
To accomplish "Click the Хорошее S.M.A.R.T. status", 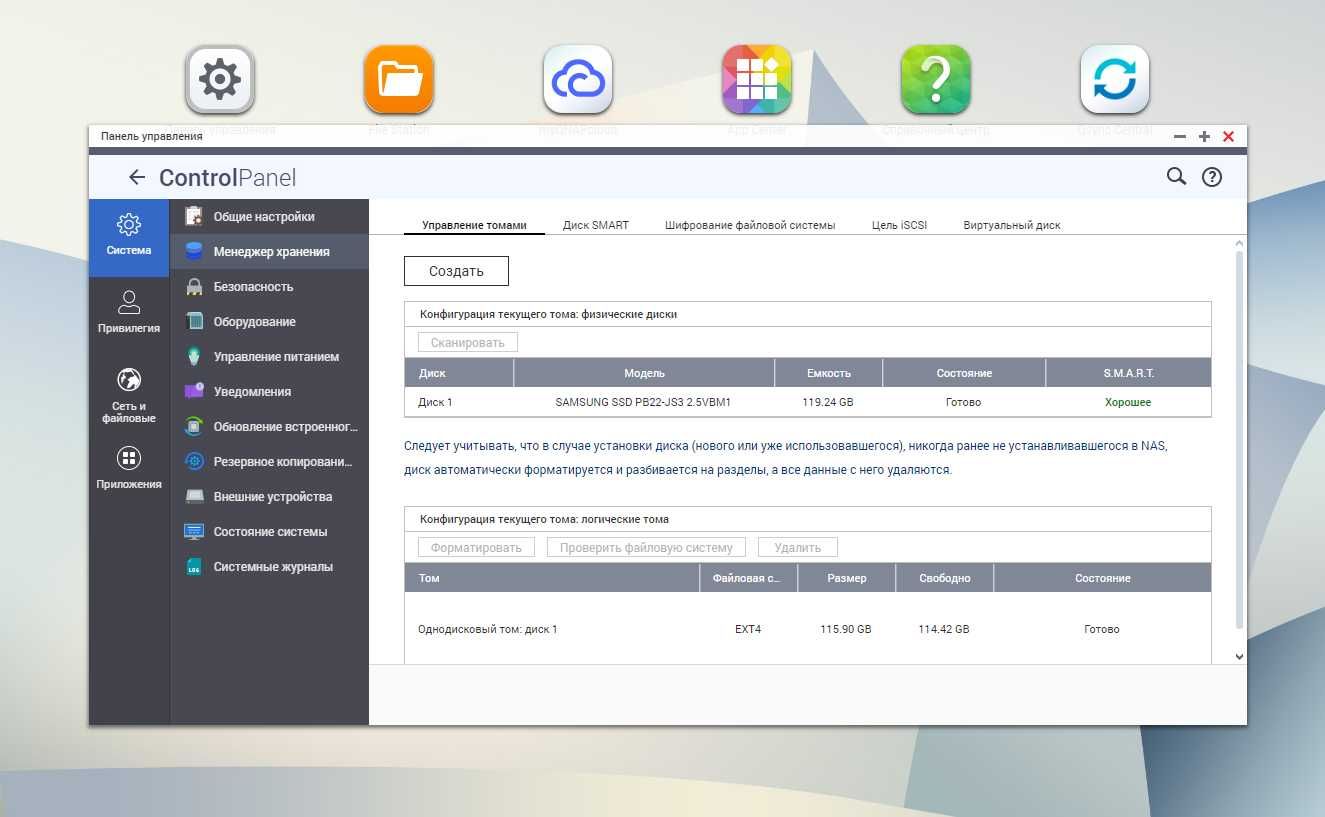I will (1128, 402).
